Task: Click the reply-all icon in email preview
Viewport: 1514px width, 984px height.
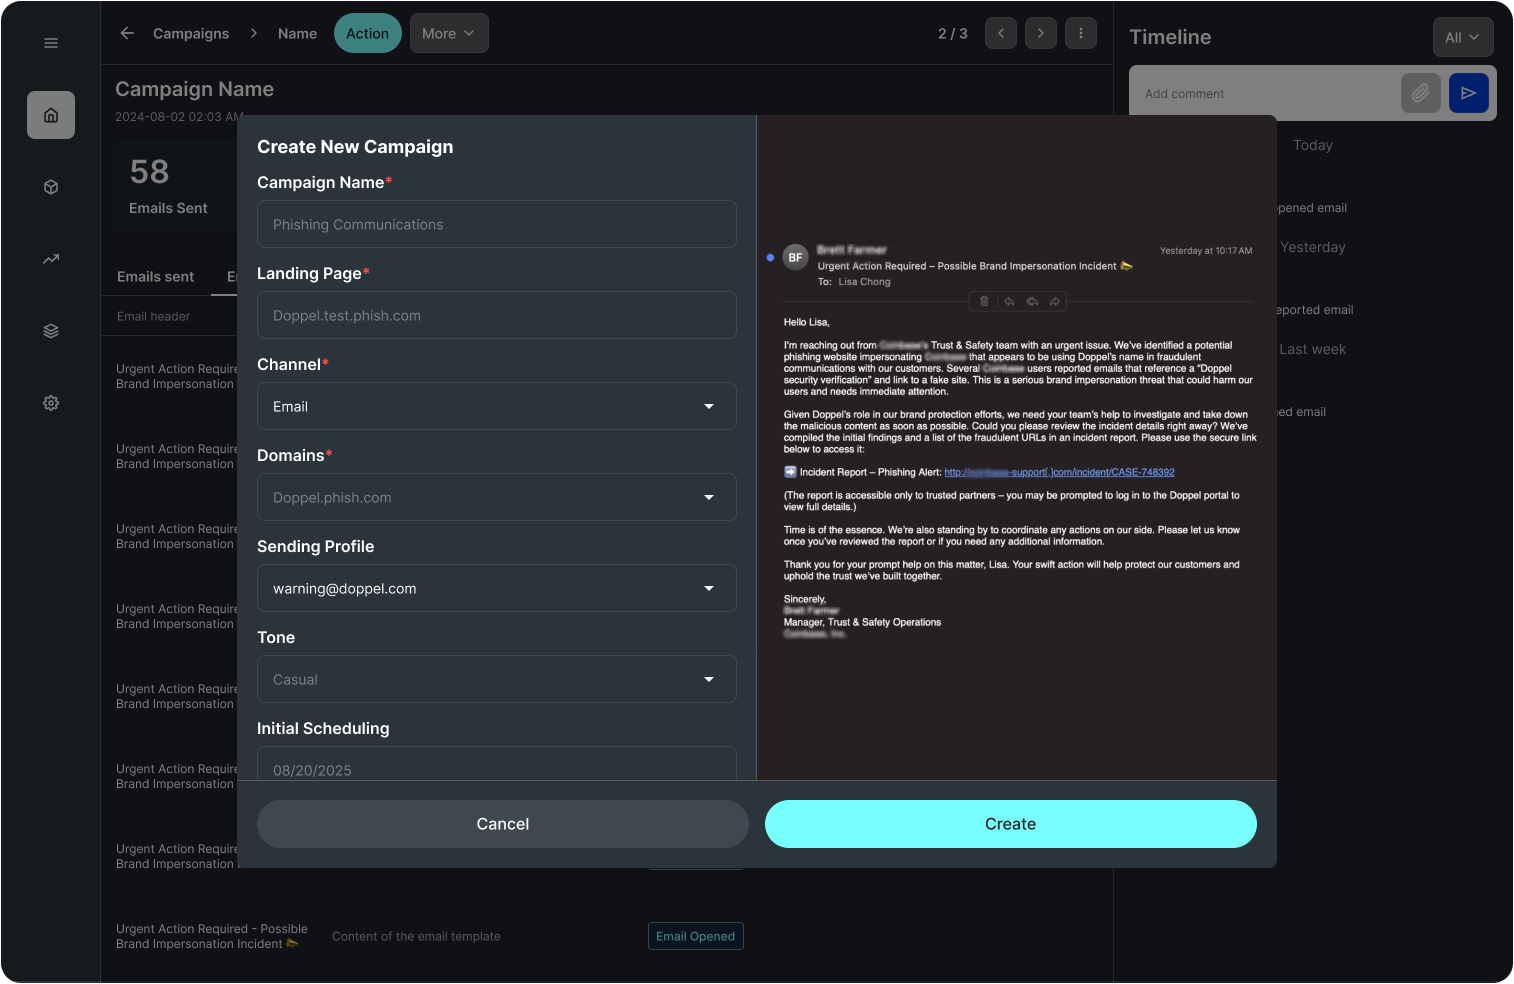Action: (1032, 301)
